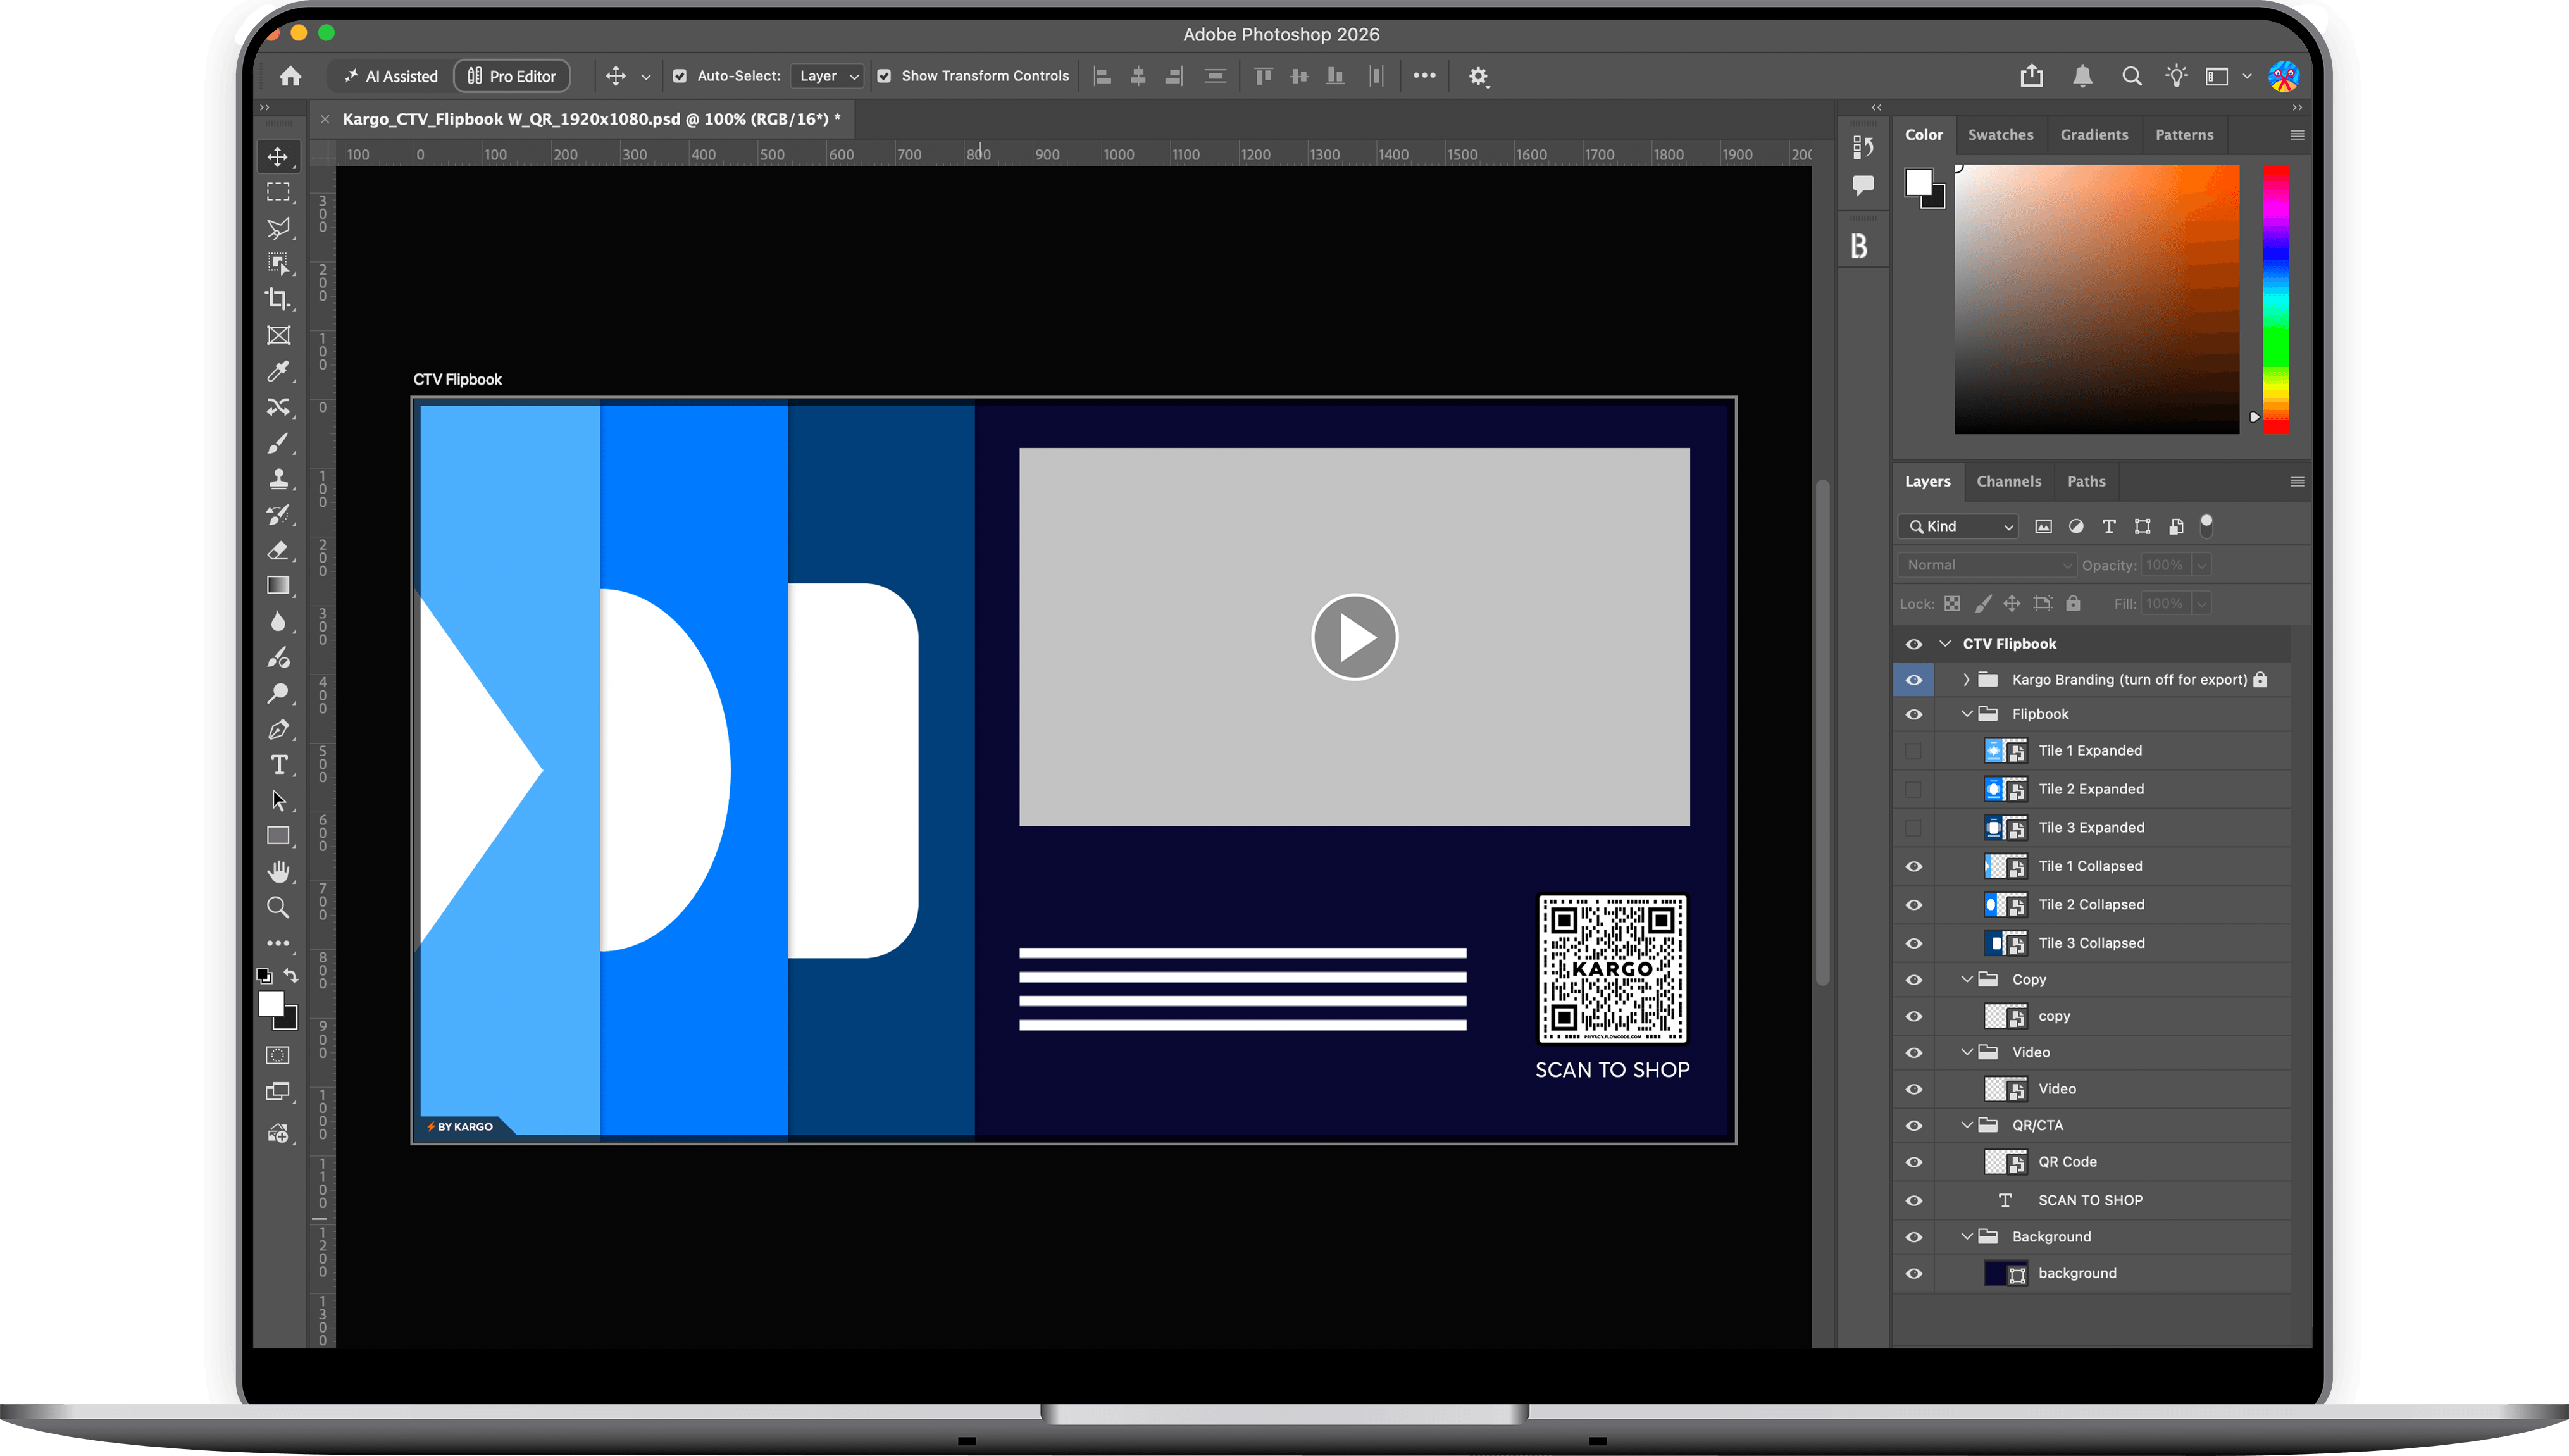The image size is (2569, 1456).
Task: Hide the background layer visibility eye
Action: [x=1913, y=1273]
